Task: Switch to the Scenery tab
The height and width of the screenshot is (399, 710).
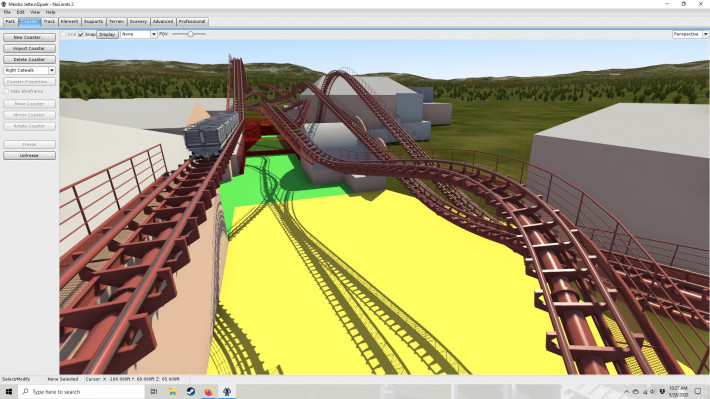Action: pos(138,22)
